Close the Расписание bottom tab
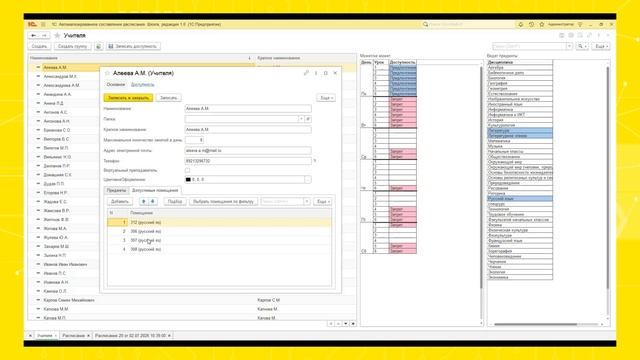The height and width of the screenshot is (360, 640). click(88, 336)
